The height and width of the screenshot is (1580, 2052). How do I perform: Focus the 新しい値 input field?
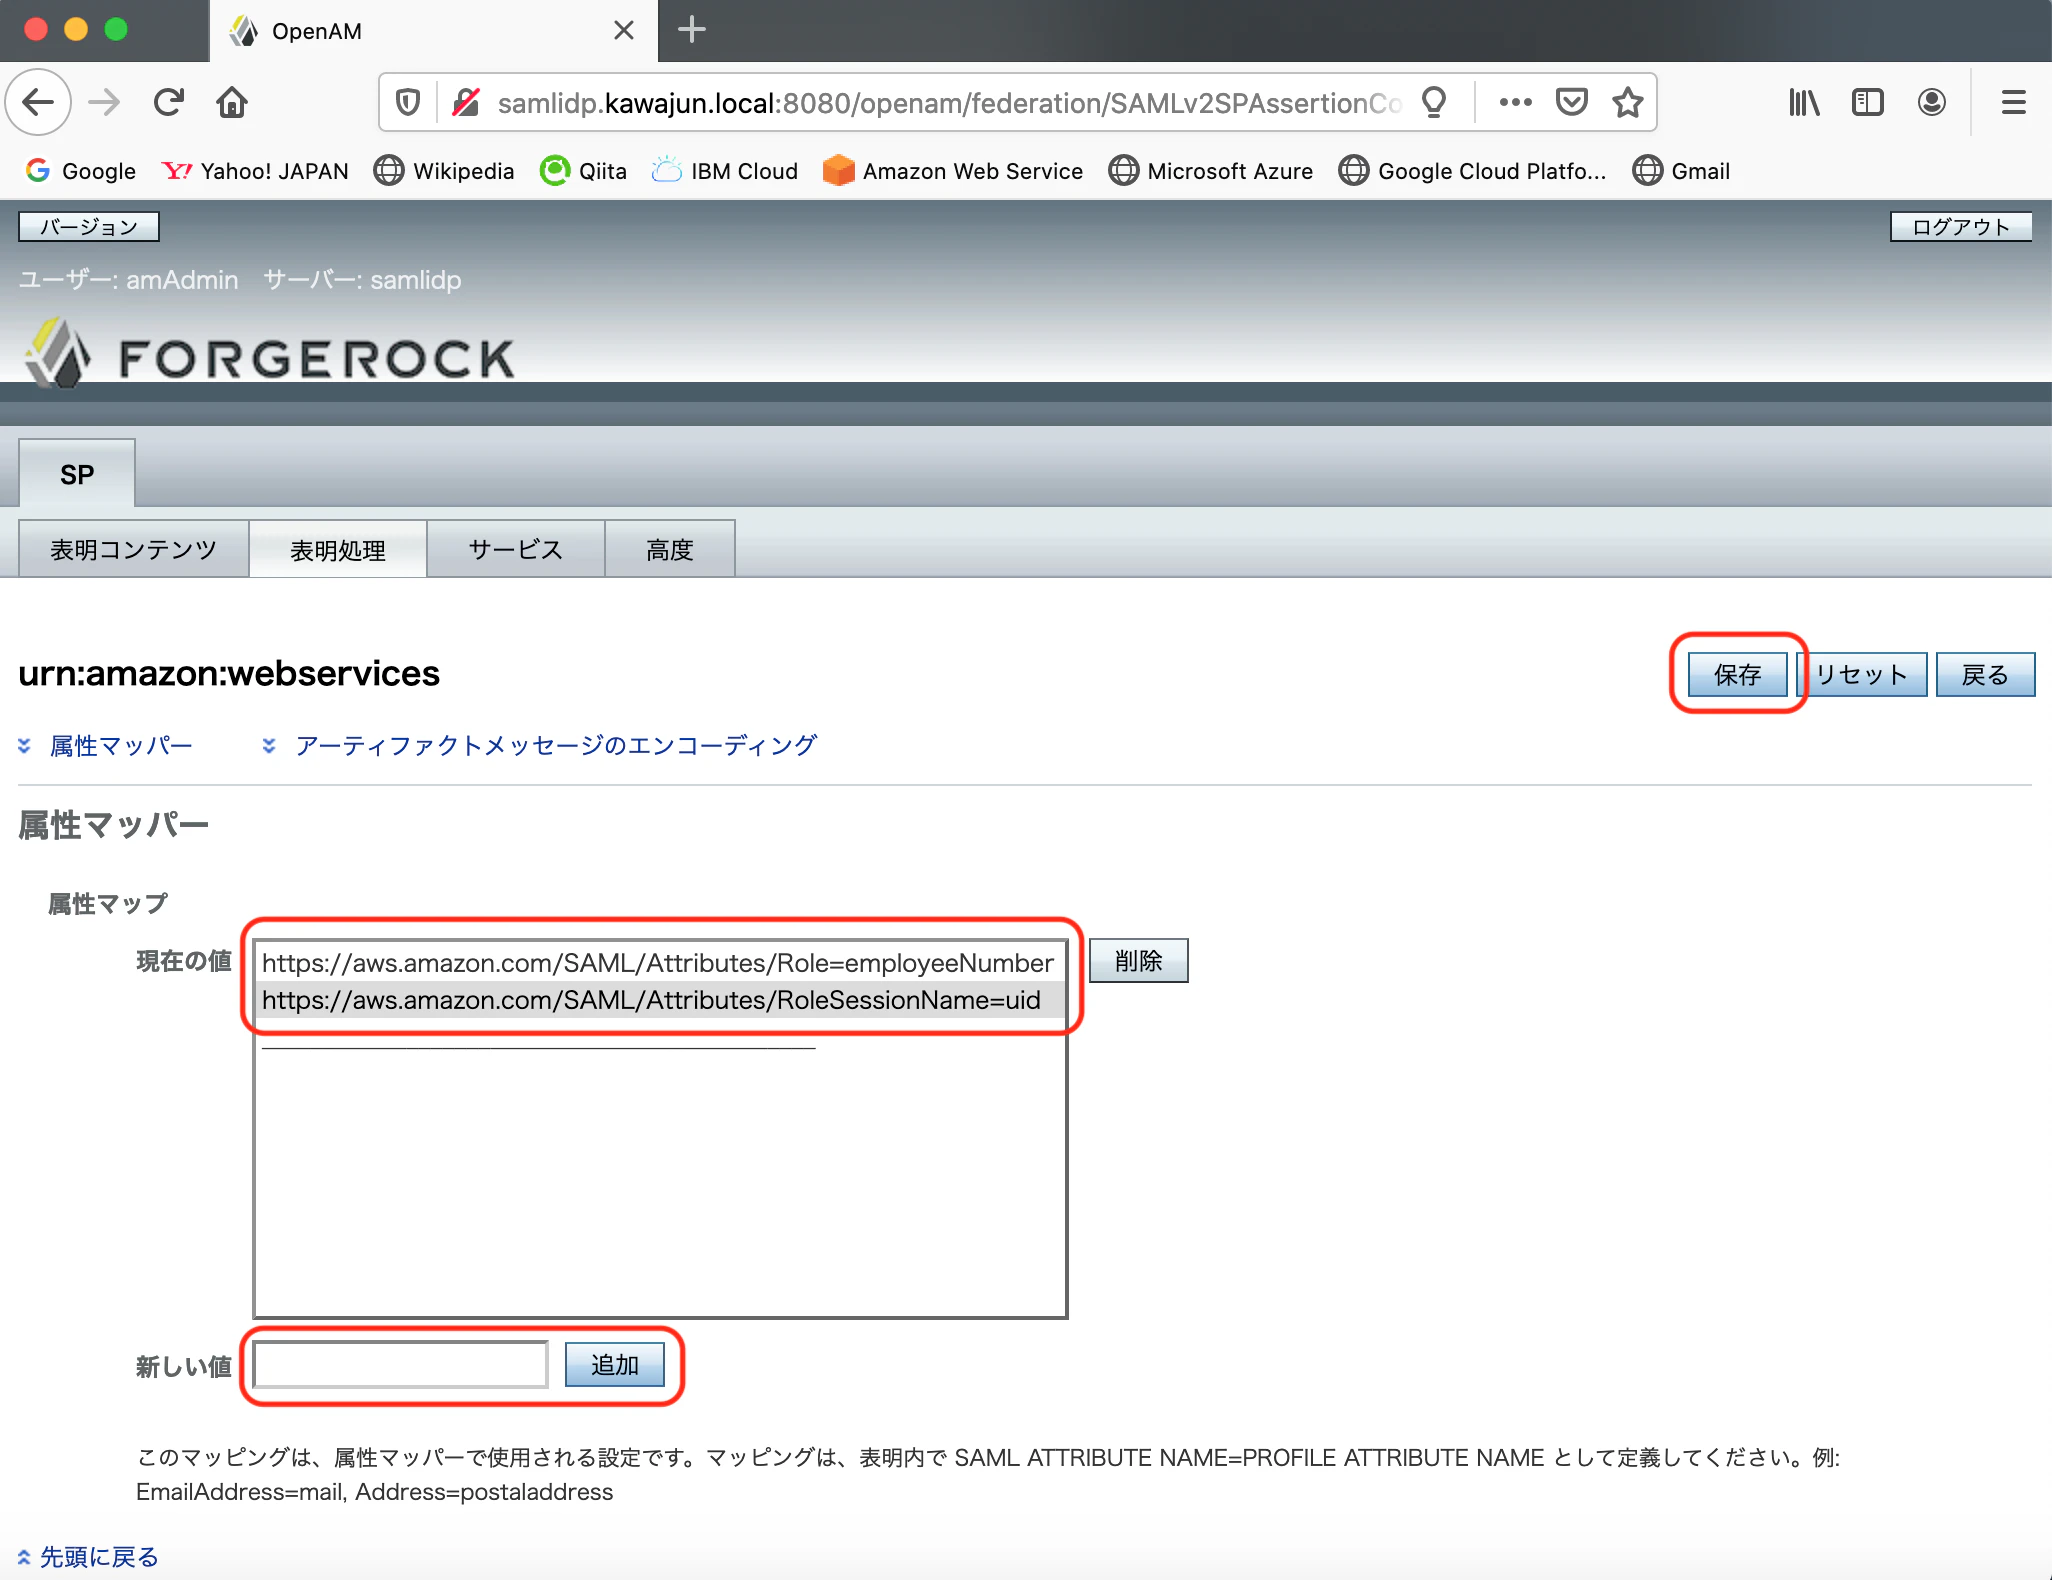pyautogui.click(x=401, y=1364)
